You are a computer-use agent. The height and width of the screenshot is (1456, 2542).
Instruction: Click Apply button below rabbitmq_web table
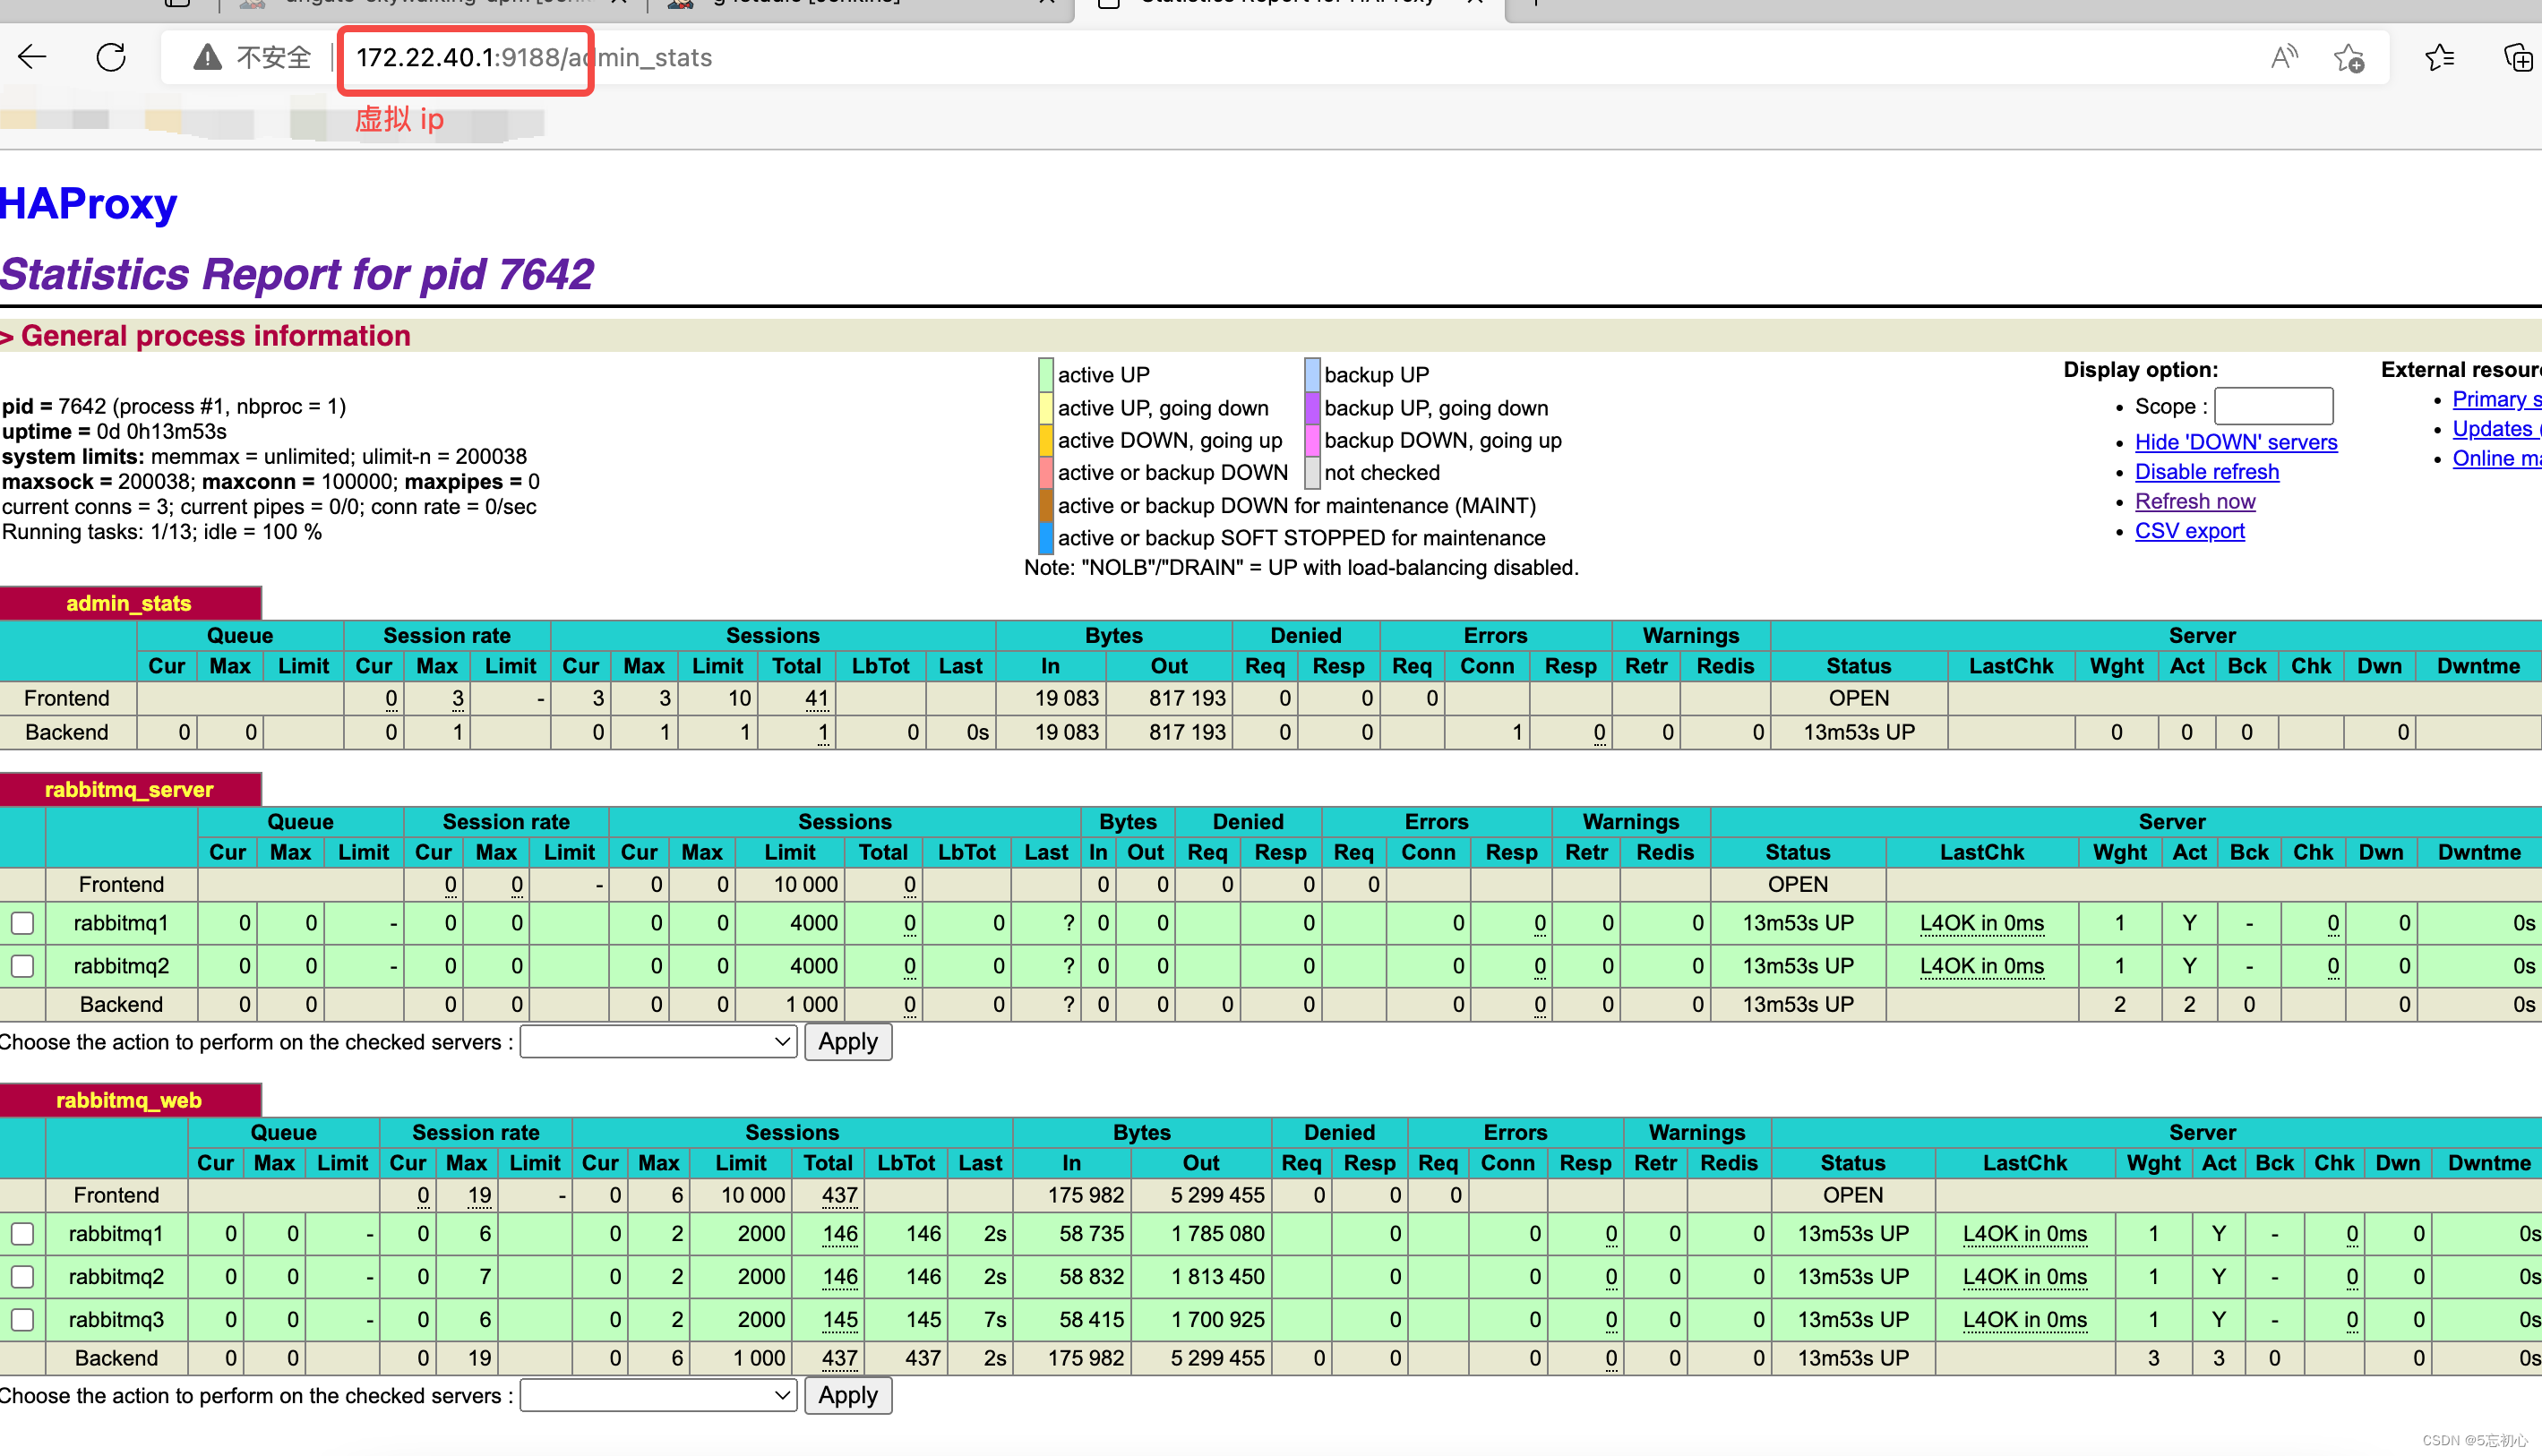point(847,1395)
